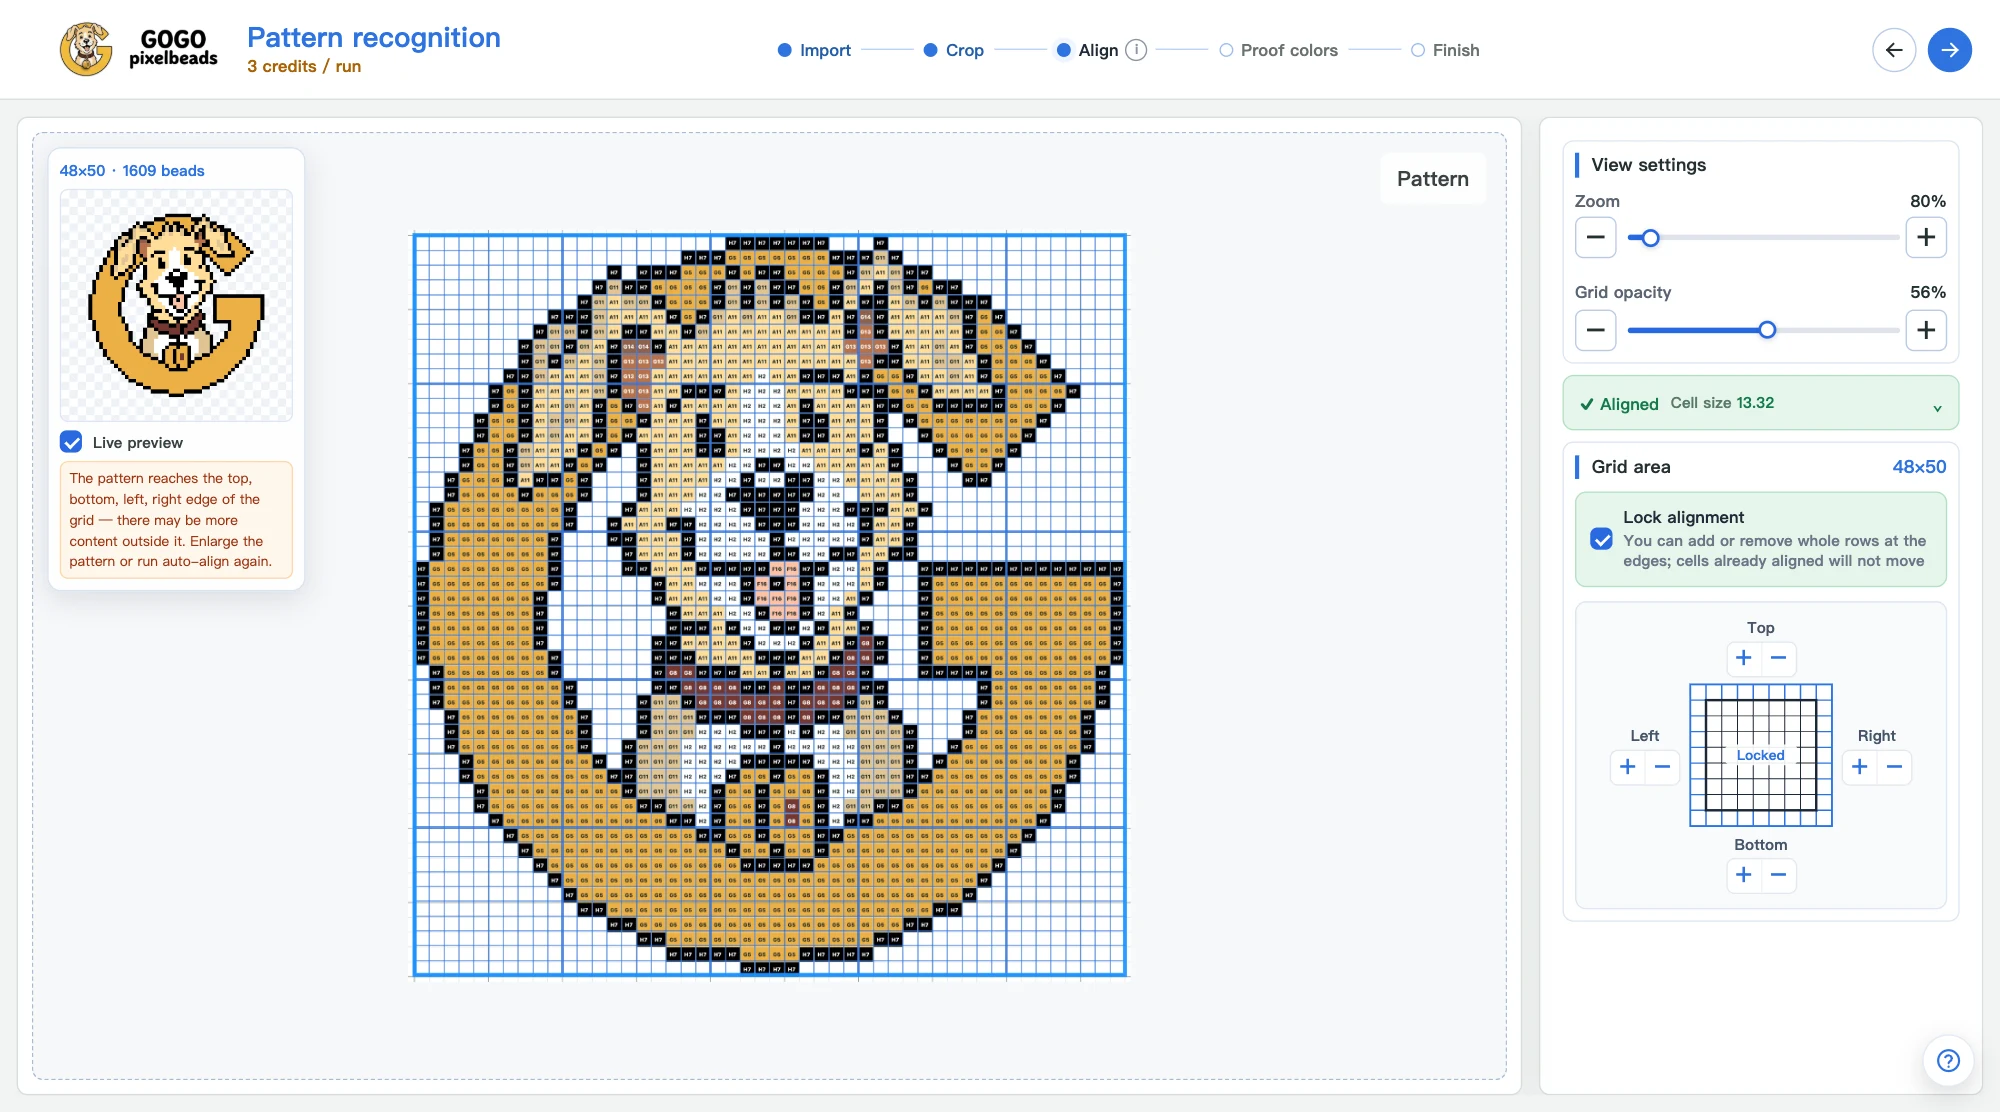This screenshot has height=1112, width=2000.
Task: Click the bead pattern grid canvas
Action: [x=770, y=605]
